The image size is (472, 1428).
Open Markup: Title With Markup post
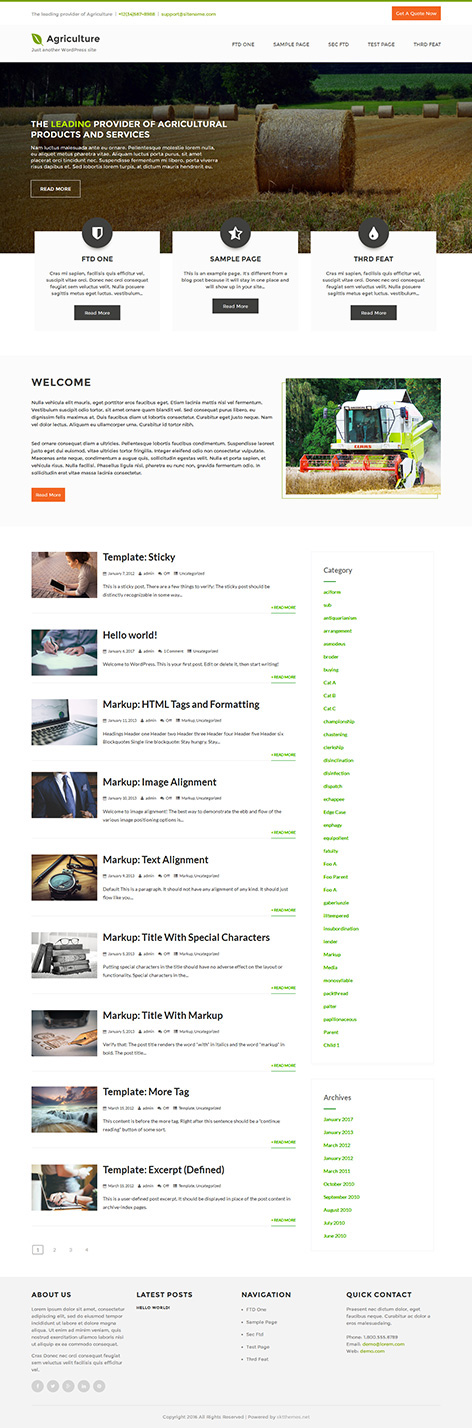click(165, 1015)
